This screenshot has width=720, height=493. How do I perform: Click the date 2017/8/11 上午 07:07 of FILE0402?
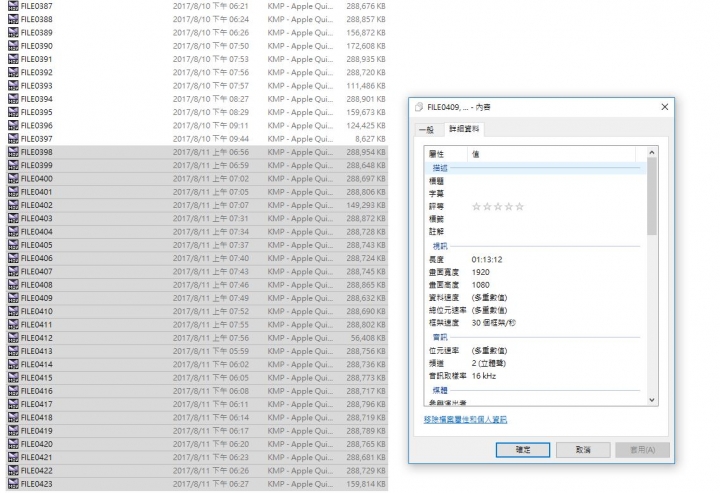point(211,205)
